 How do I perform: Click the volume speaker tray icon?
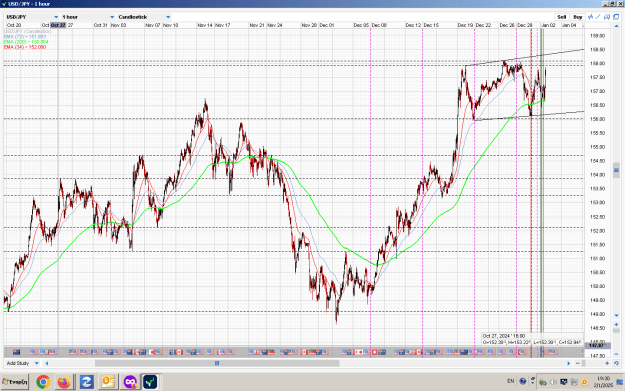click(x=553, y=382)
